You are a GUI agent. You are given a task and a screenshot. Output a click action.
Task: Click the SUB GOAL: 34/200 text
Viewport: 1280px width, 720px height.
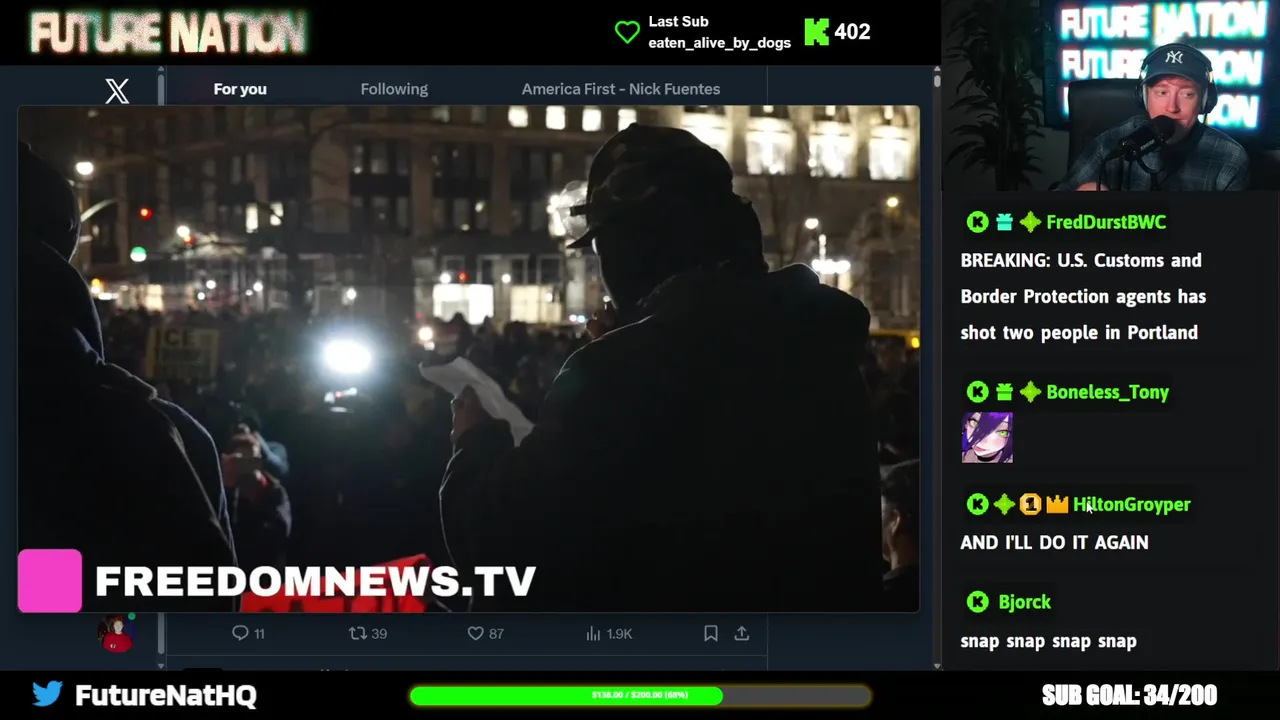coord(1129,695)
